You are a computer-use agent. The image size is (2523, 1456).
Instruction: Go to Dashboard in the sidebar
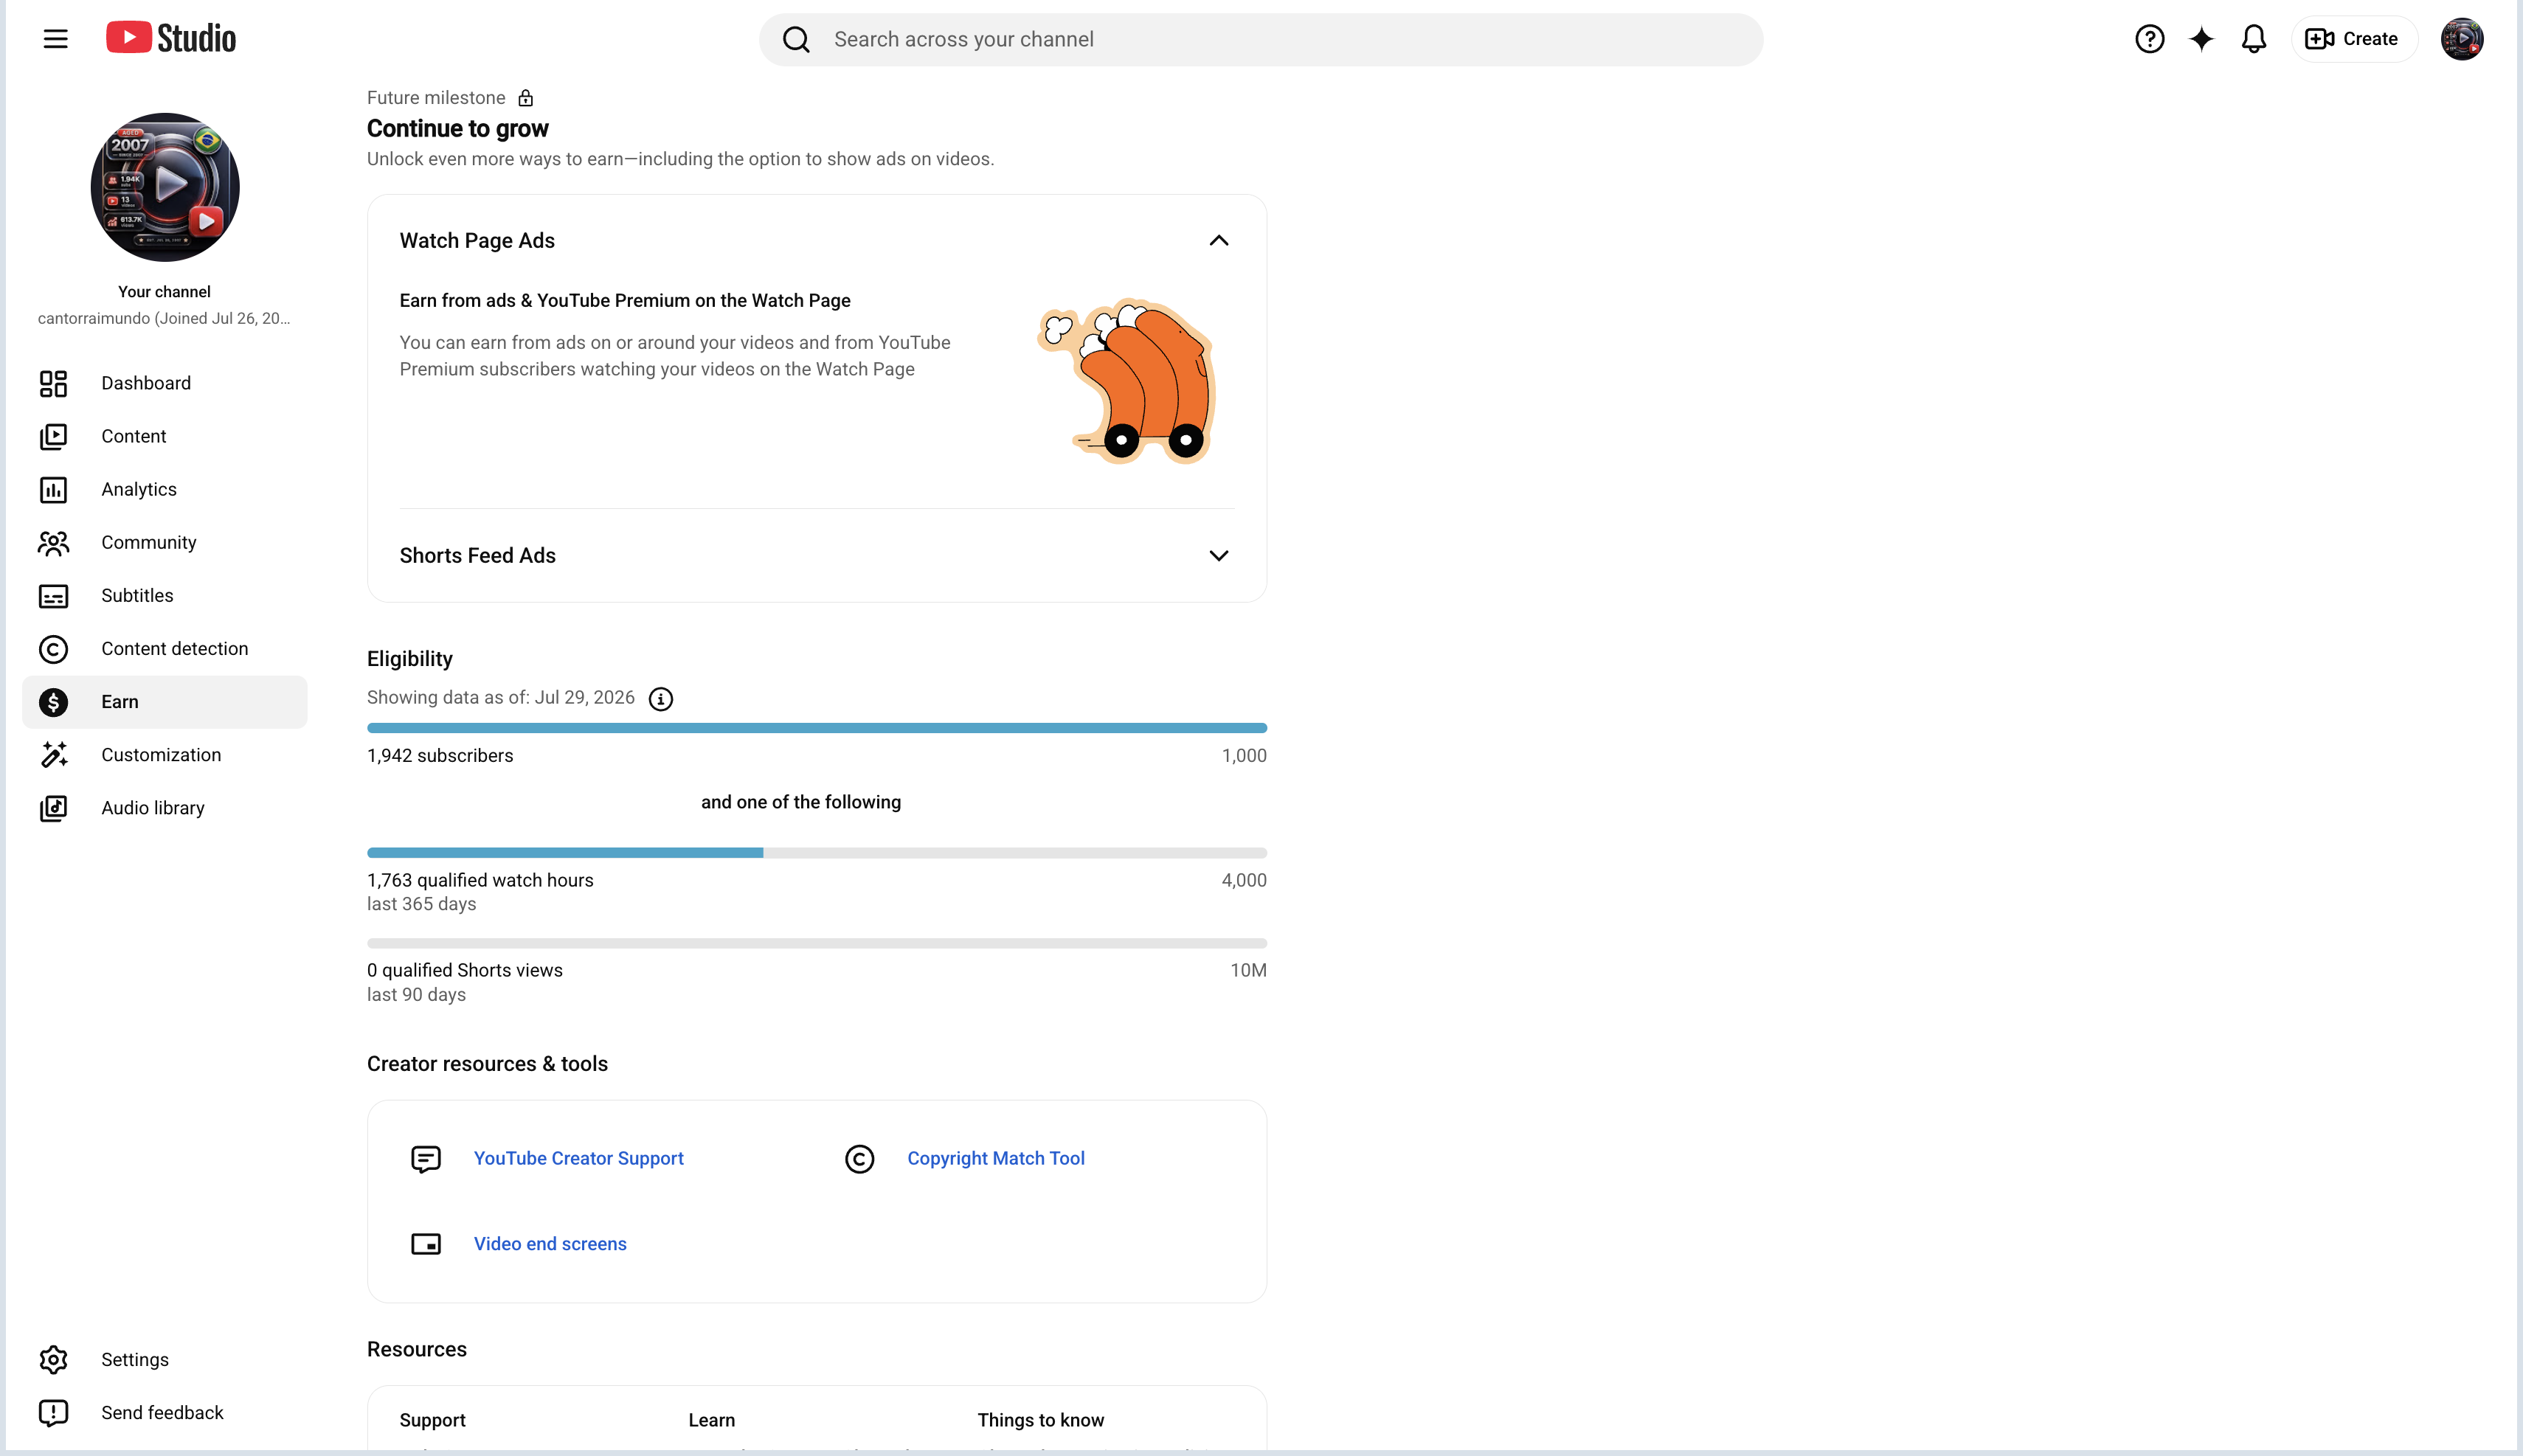165,383
